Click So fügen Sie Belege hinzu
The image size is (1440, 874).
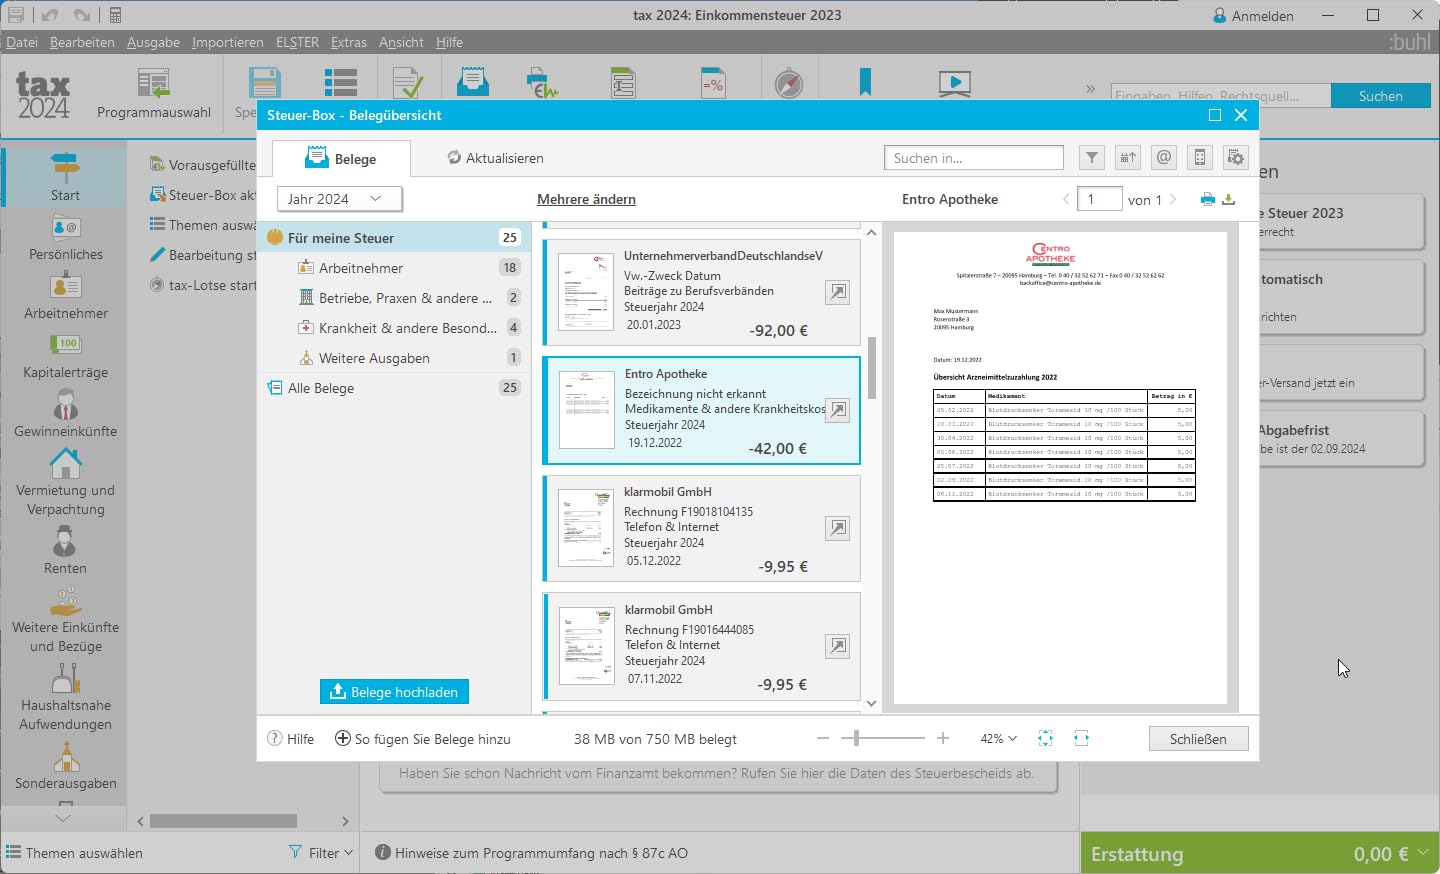[423, 739]
